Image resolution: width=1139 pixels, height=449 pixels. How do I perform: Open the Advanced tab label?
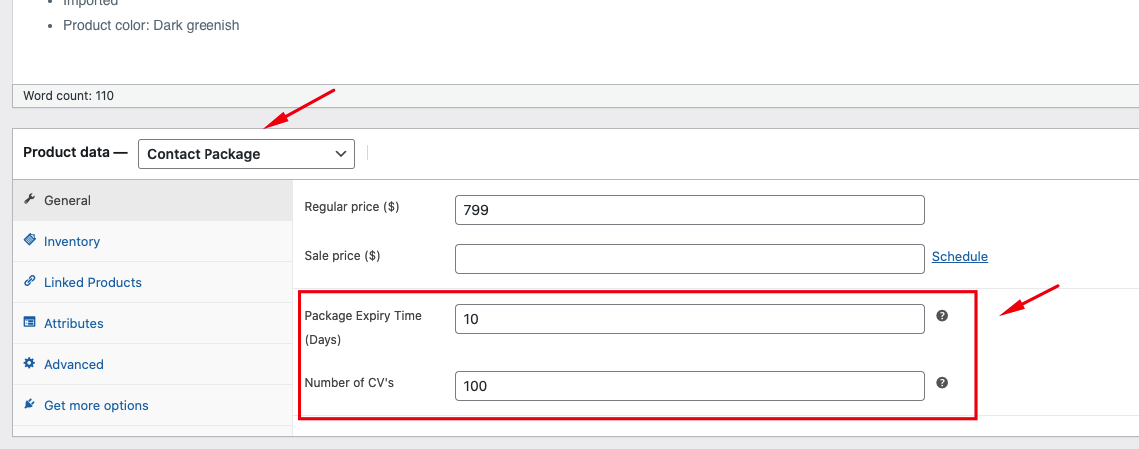point(74,364)
